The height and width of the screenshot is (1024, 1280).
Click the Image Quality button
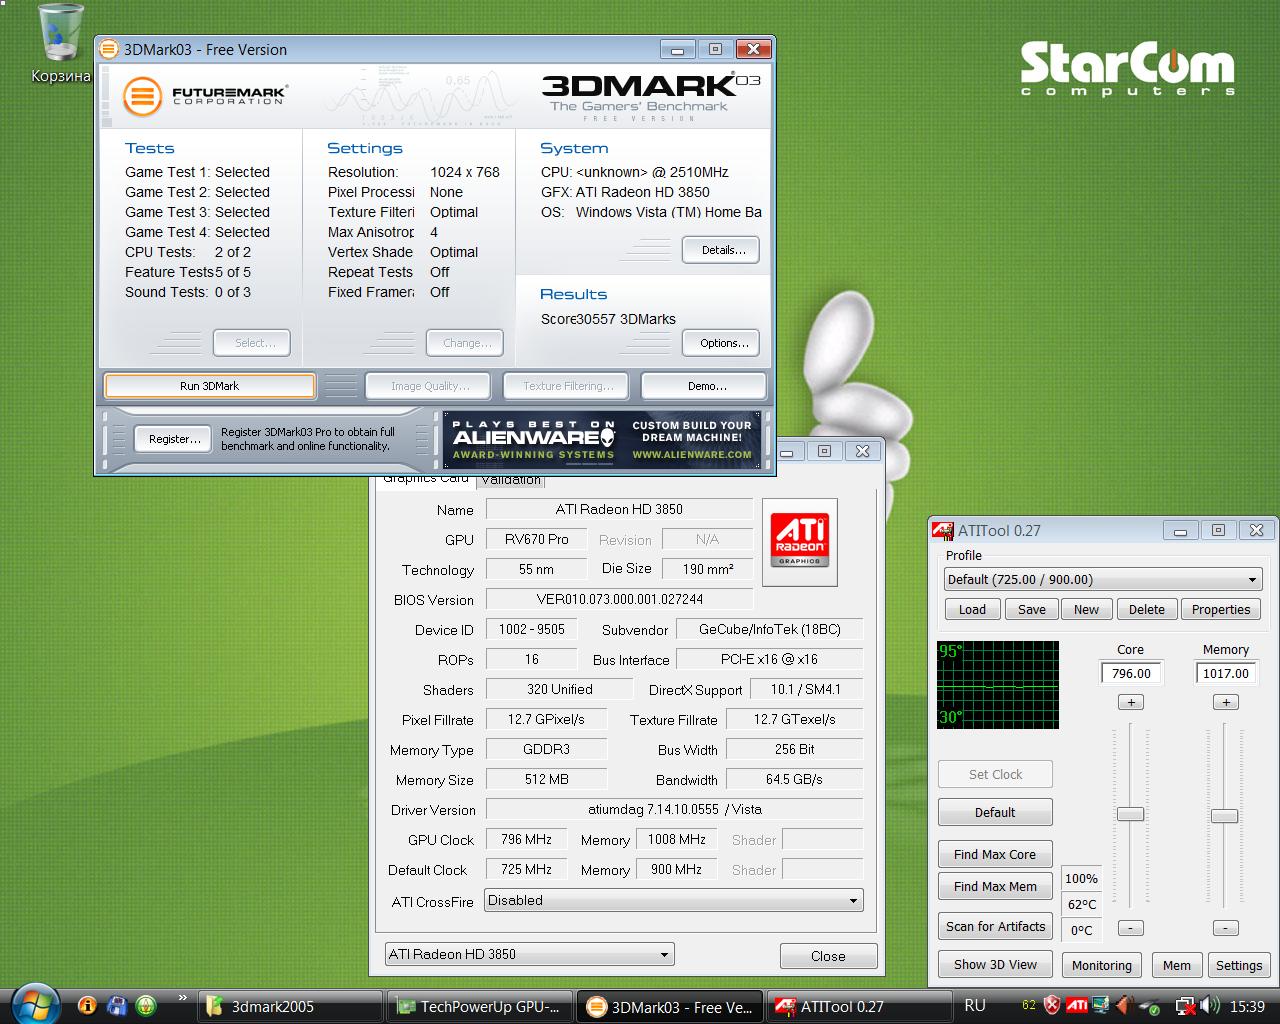pos(428,386)
